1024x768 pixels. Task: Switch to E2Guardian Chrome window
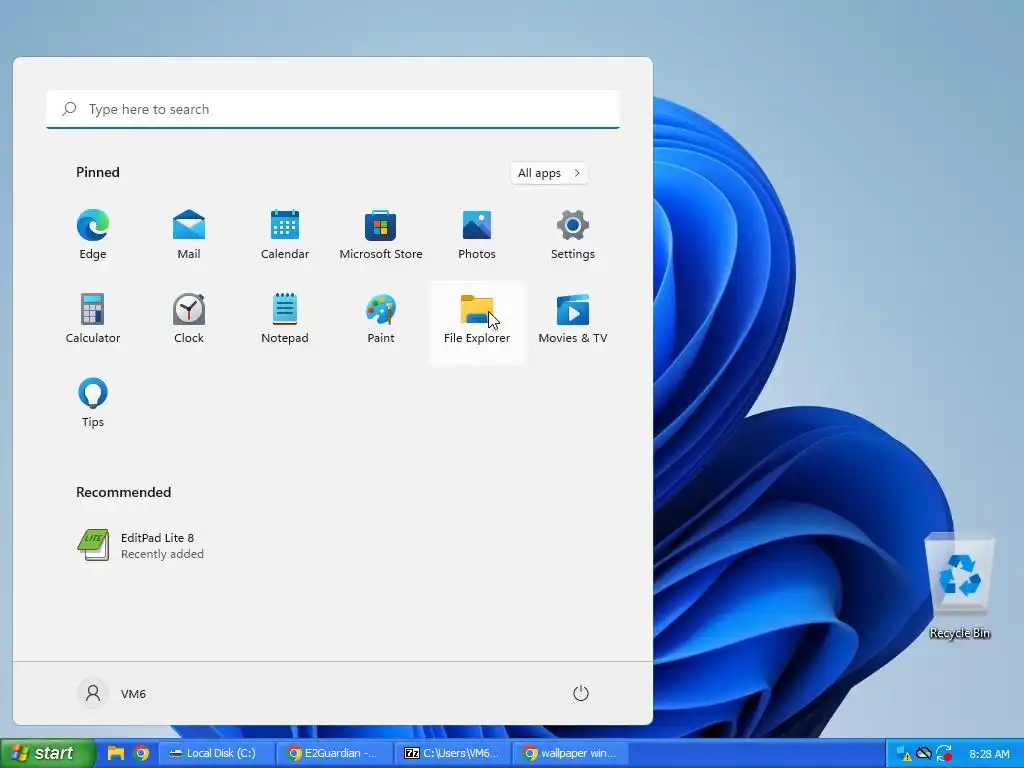(334, 753)
